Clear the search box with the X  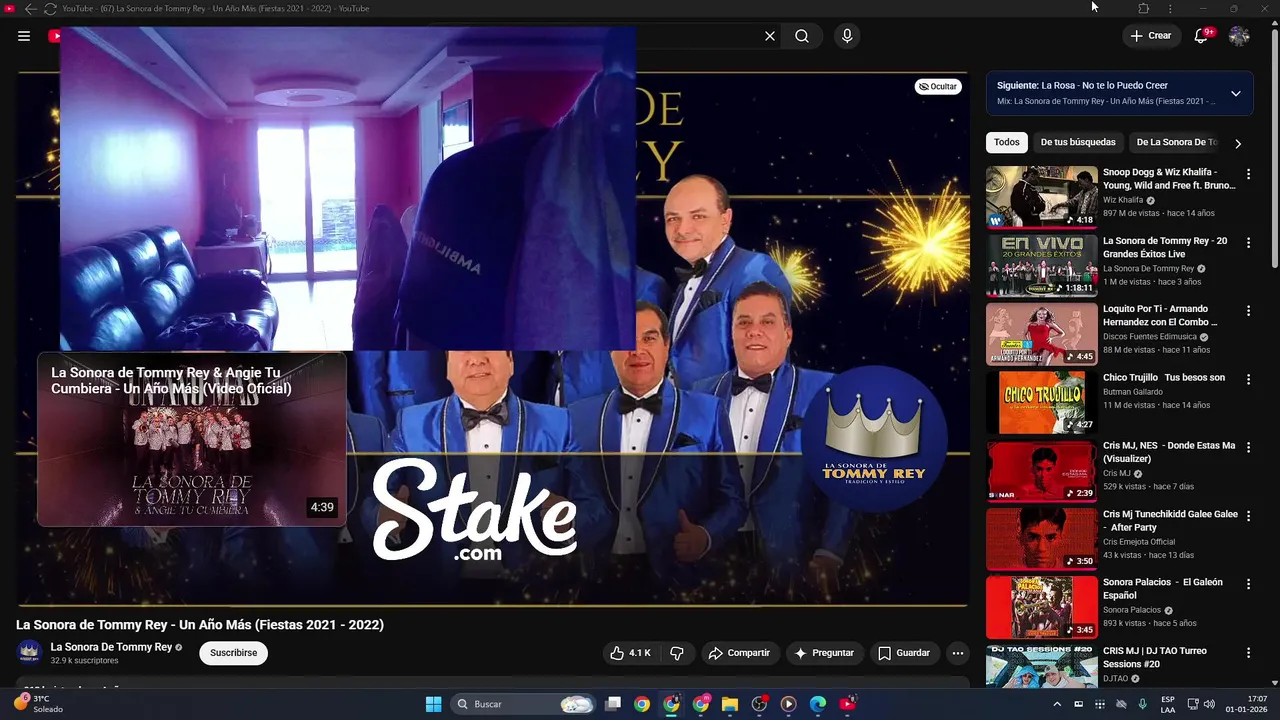[x=770, y=36]
